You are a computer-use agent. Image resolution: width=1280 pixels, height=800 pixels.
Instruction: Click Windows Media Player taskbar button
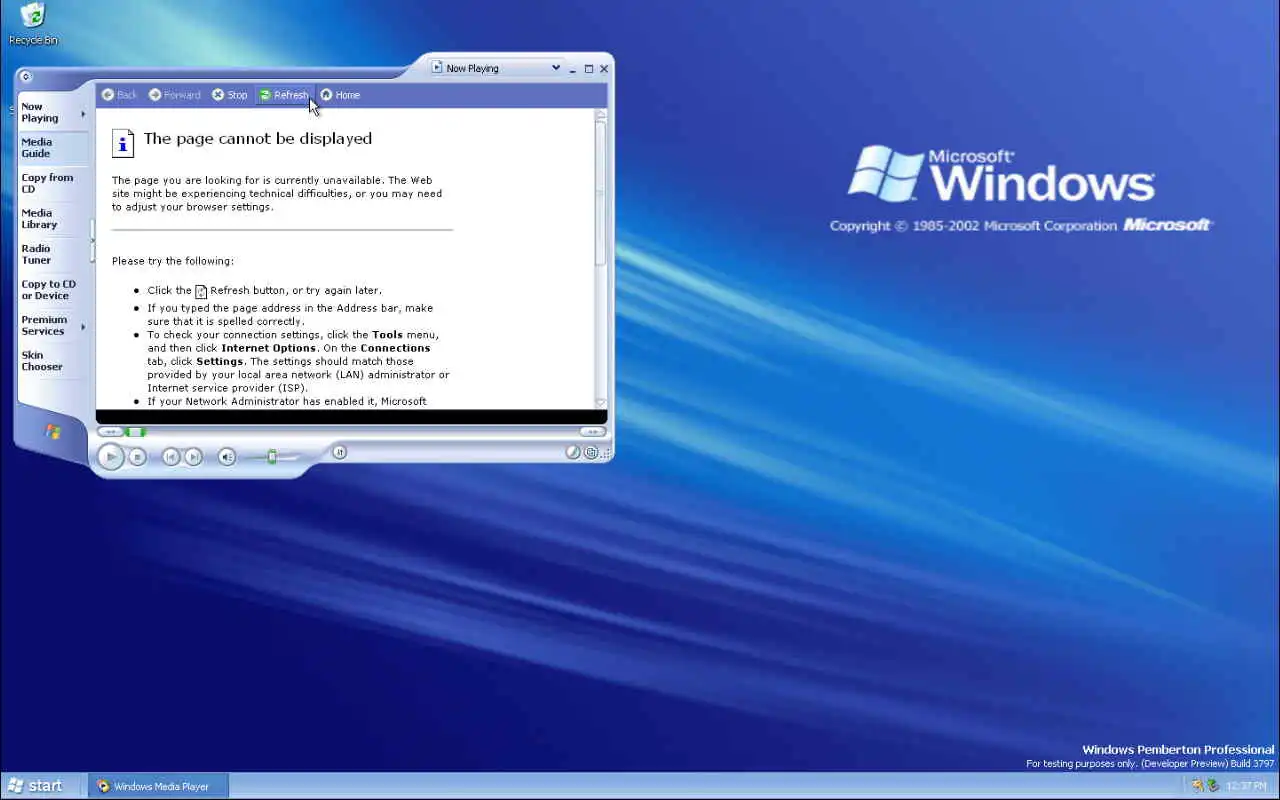pyautogui.click(x=158, y=786)
